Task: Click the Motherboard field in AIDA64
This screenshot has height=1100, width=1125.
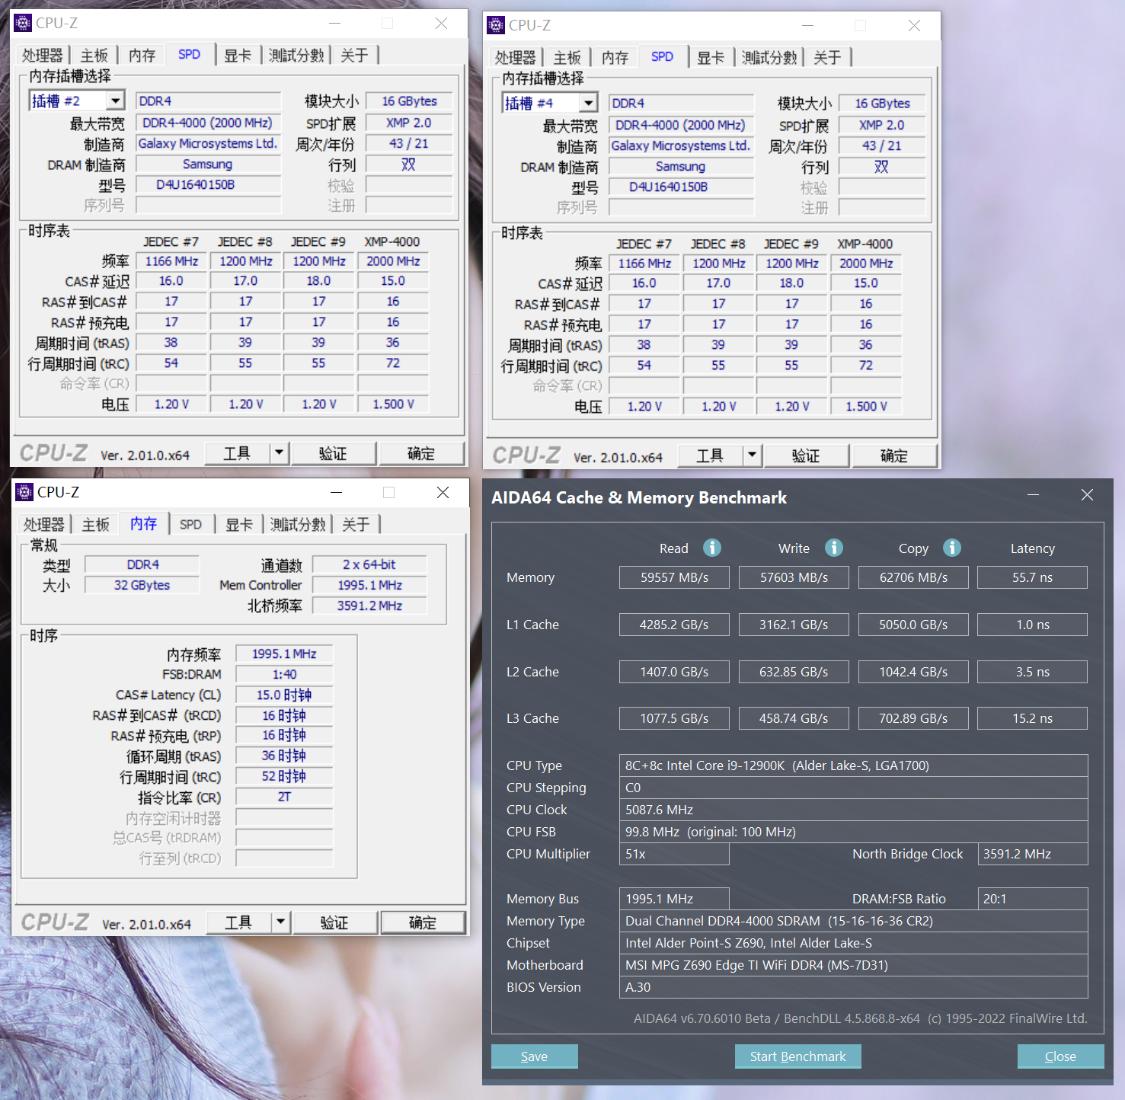Action: click(854, 965)
